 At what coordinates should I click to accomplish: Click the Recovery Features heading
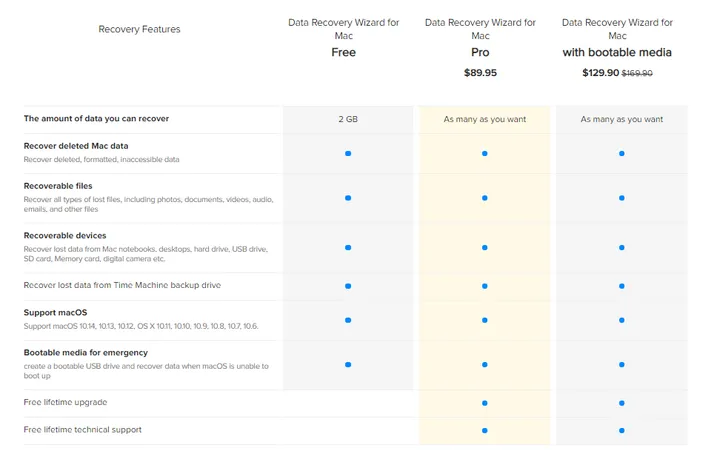139,30
